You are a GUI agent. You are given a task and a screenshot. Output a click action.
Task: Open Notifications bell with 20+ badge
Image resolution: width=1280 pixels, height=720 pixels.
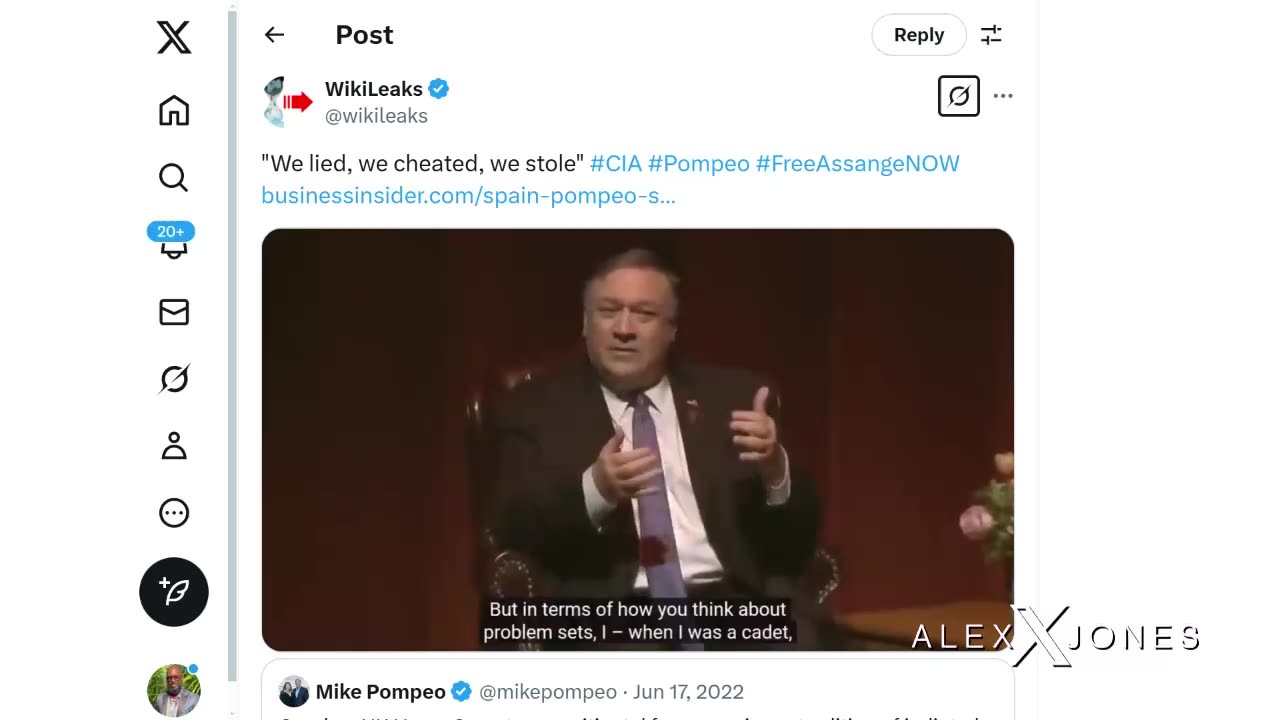tap(173, 241)
